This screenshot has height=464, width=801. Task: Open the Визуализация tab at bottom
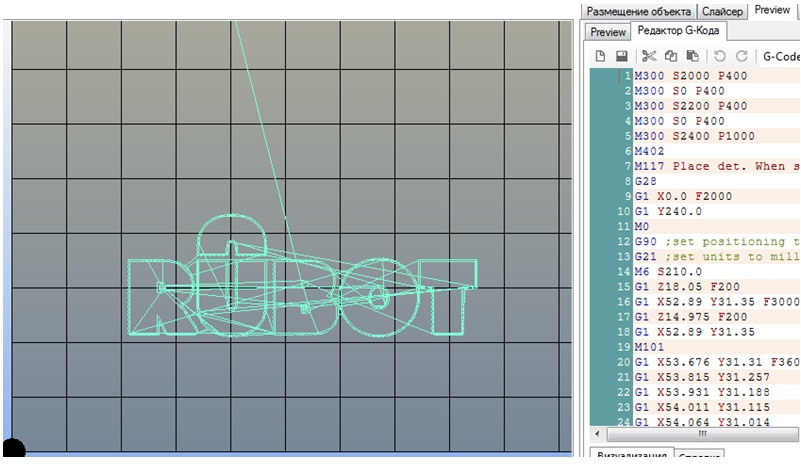click(632, 456)
